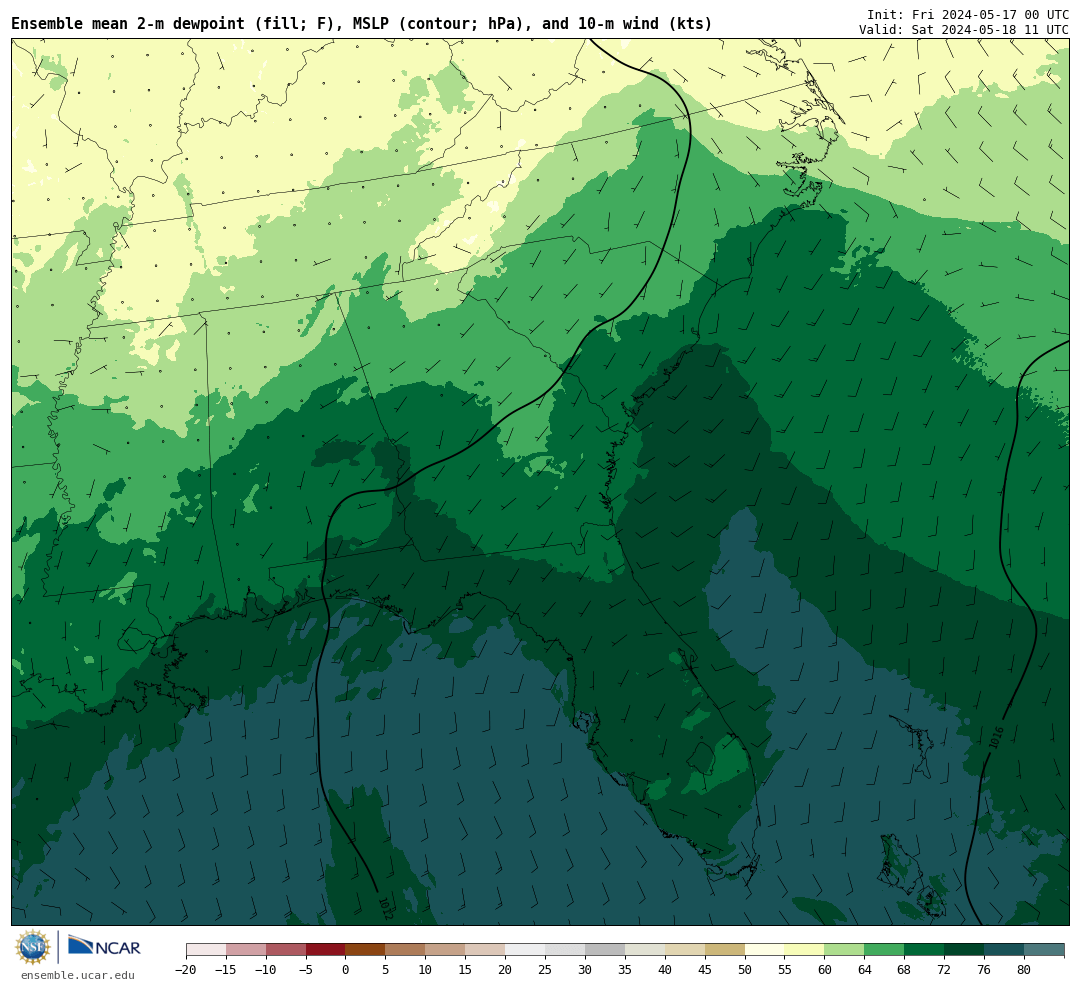Pick the khaki swatch between 45 and 50
The width and height of the screenshot is (1080, 988).
click(725, 950)
